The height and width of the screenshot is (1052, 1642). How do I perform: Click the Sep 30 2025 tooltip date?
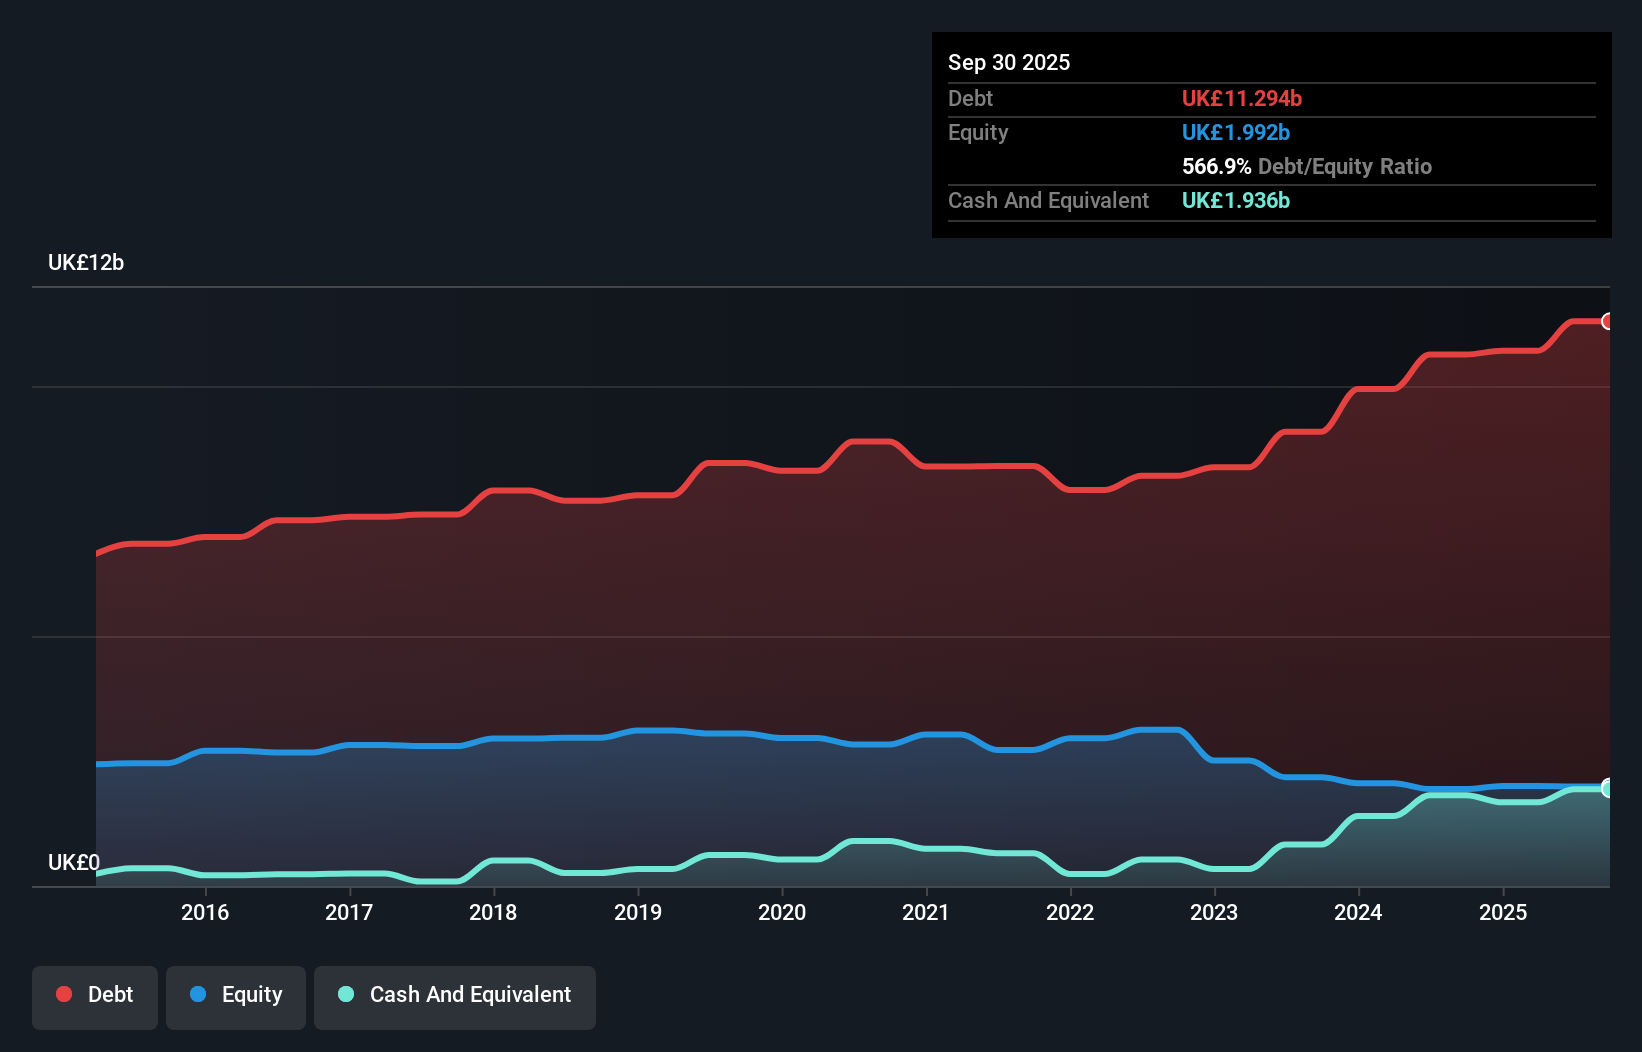1009,62
